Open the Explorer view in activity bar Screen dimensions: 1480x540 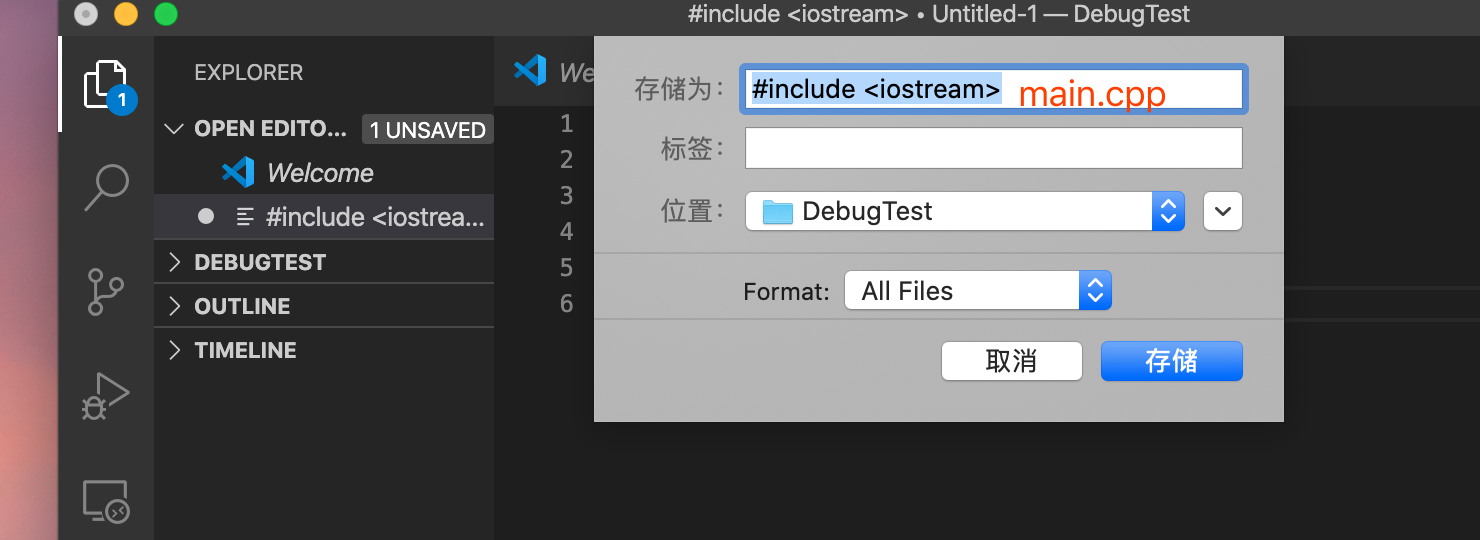(106, 84)
